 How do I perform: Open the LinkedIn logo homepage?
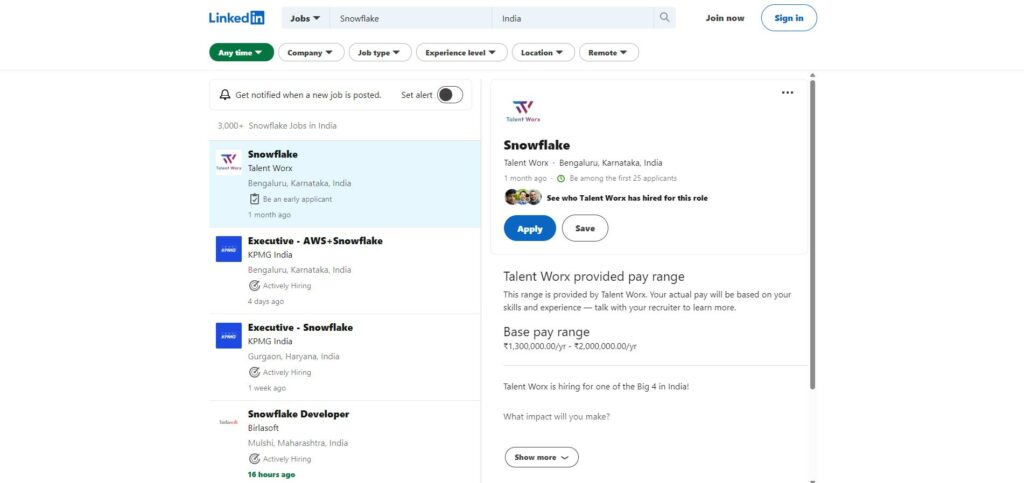pos(236,18)
